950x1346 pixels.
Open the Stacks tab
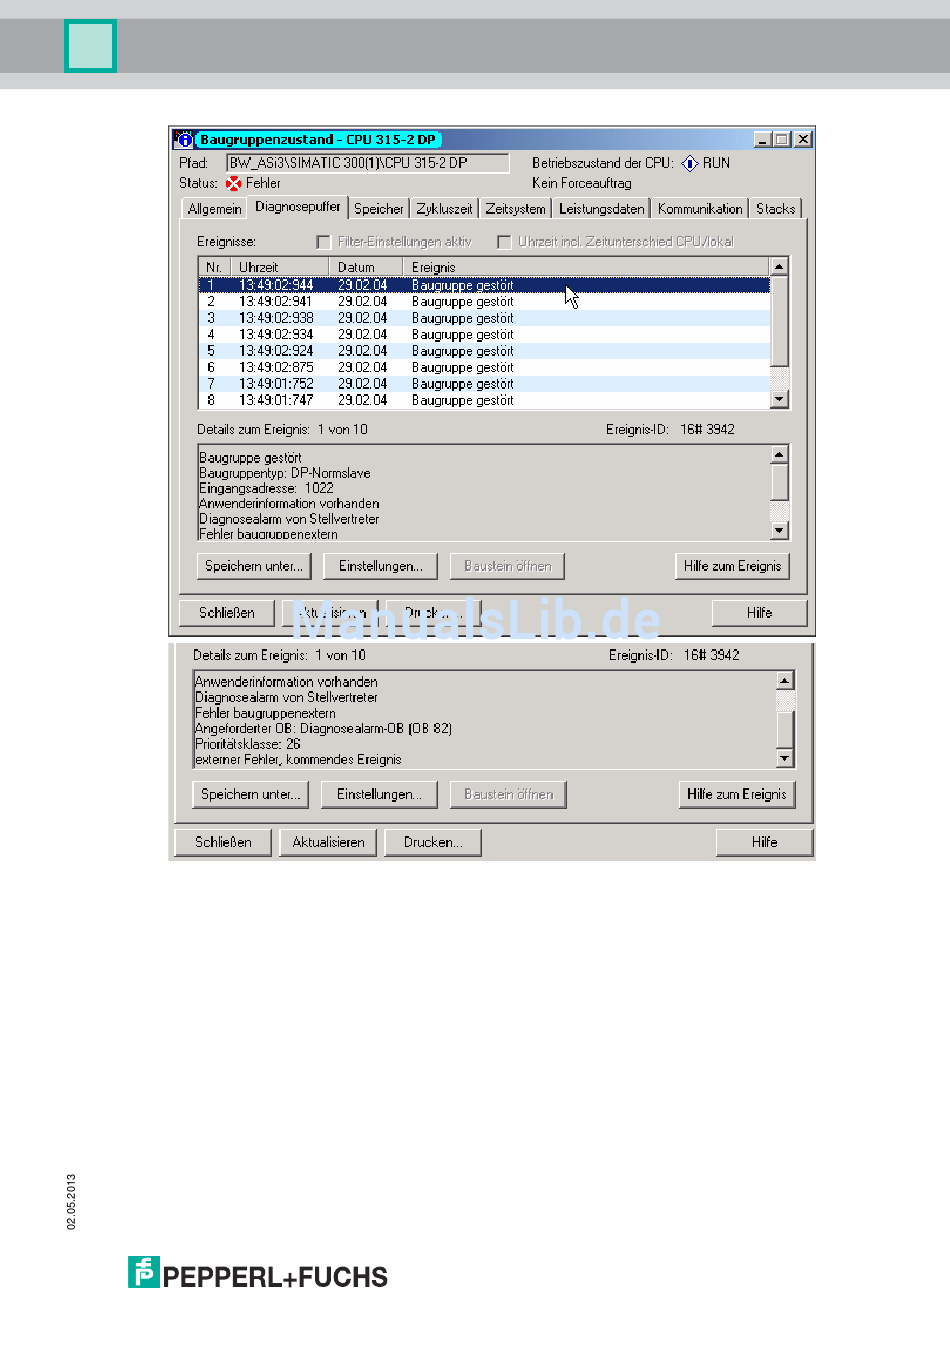[775, 209]
